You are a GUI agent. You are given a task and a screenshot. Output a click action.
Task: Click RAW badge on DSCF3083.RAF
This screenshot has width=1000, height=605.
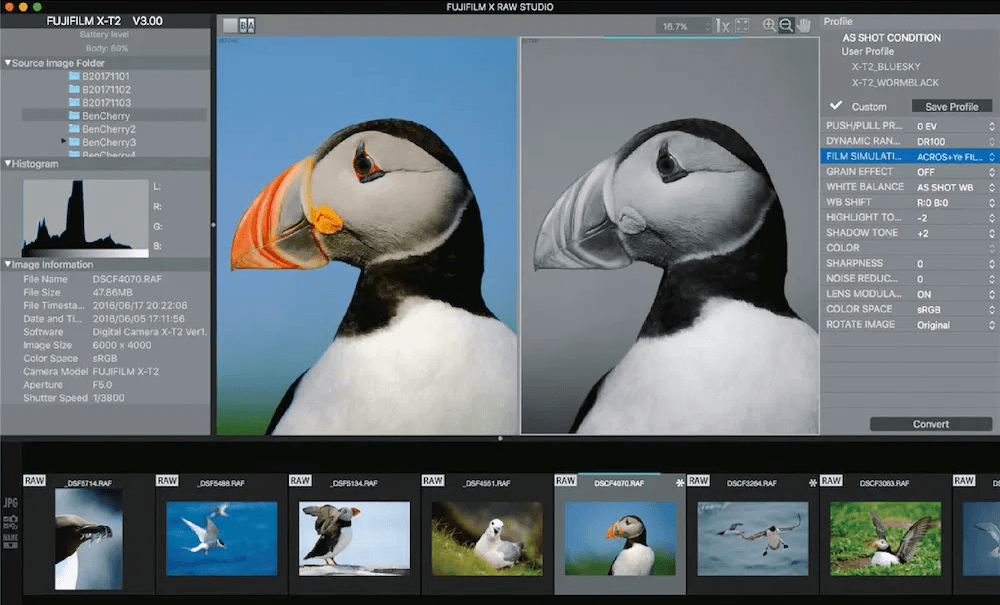pos(831,481)
